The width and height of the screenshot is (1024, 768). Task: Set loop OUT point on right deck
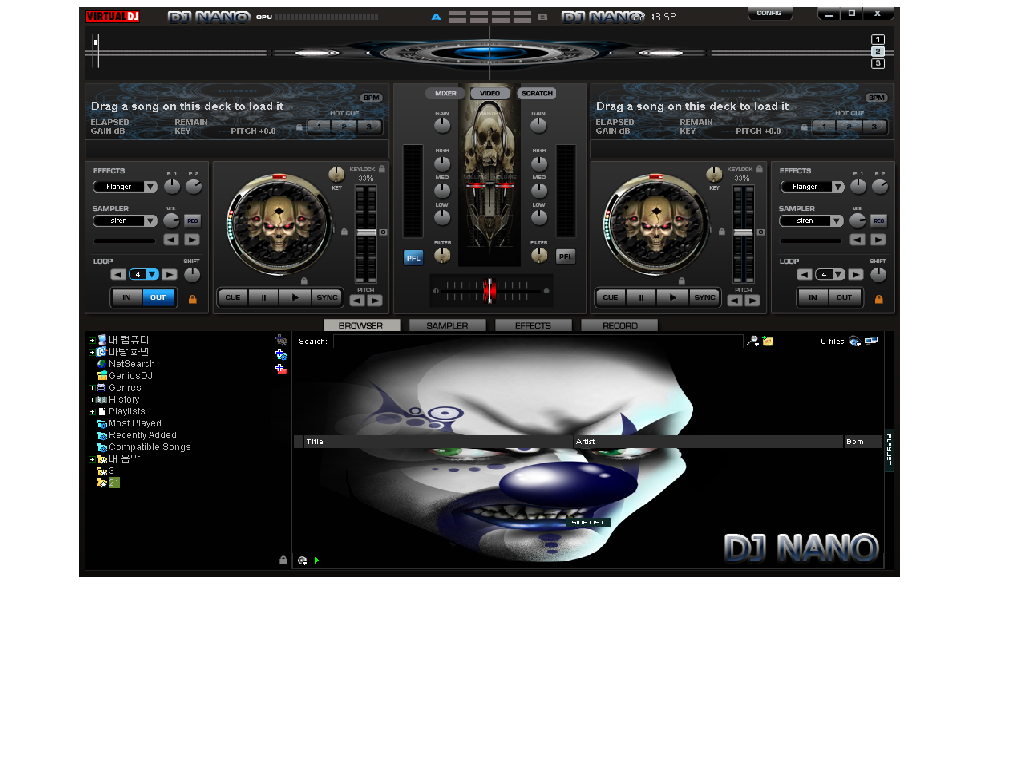point(844,298)
